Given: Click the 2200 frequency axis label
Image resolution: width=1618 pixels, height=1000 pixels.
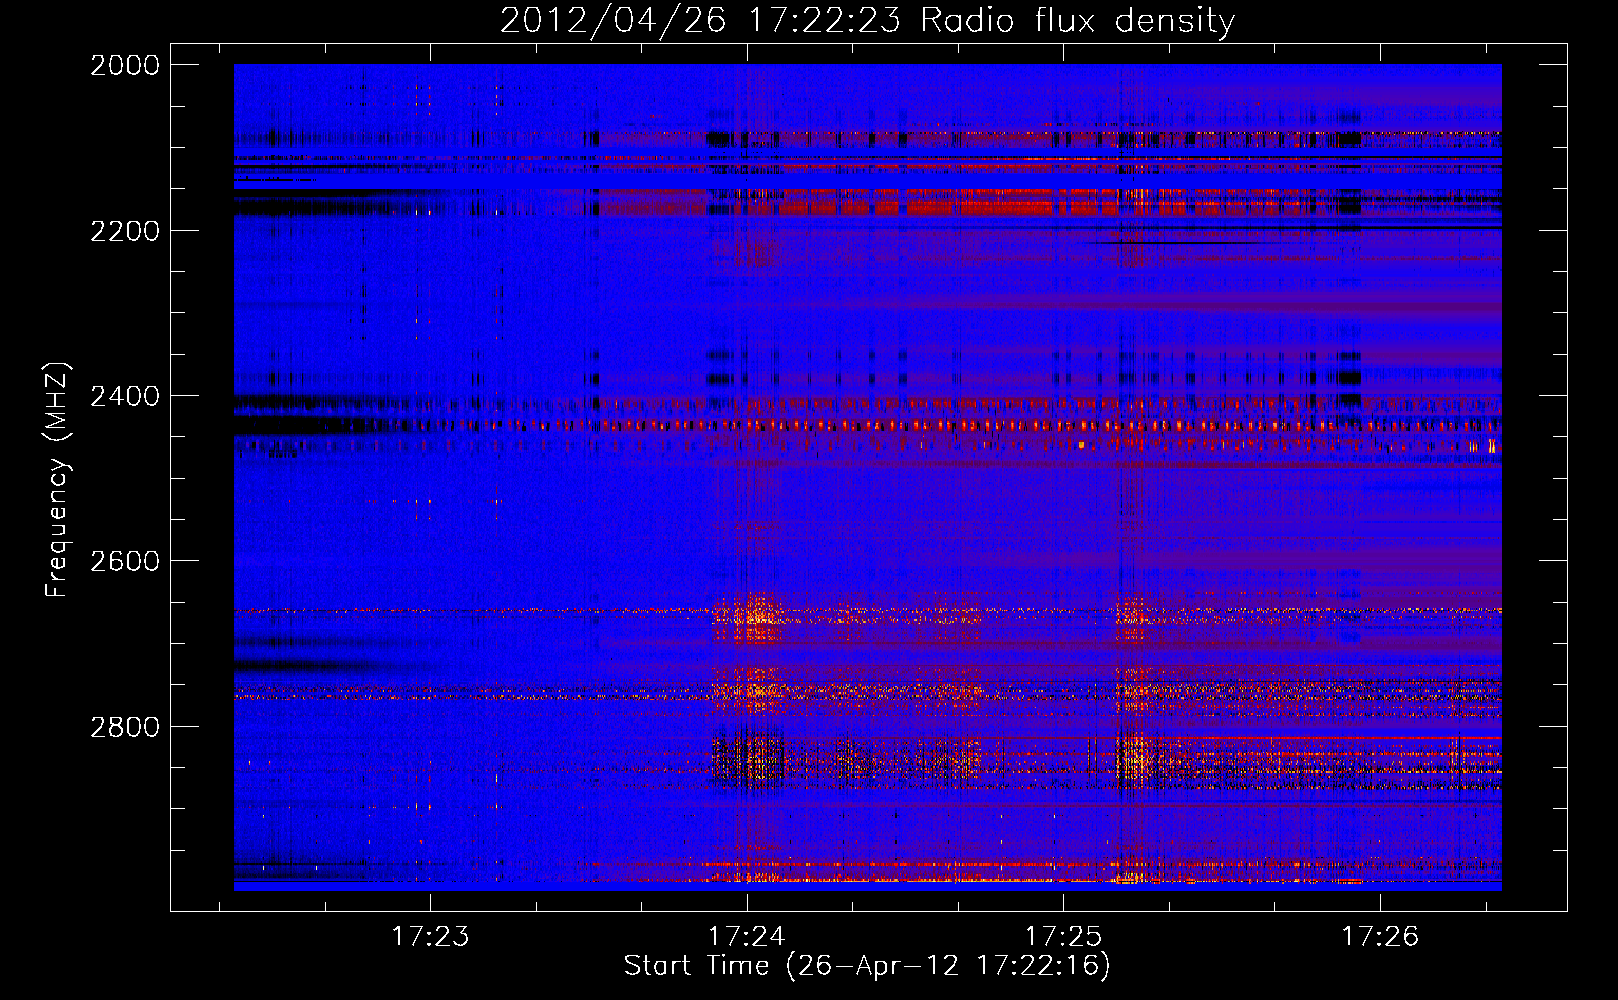Looking at the screenshot, I should pyautogui.click(x=125, y=231).
